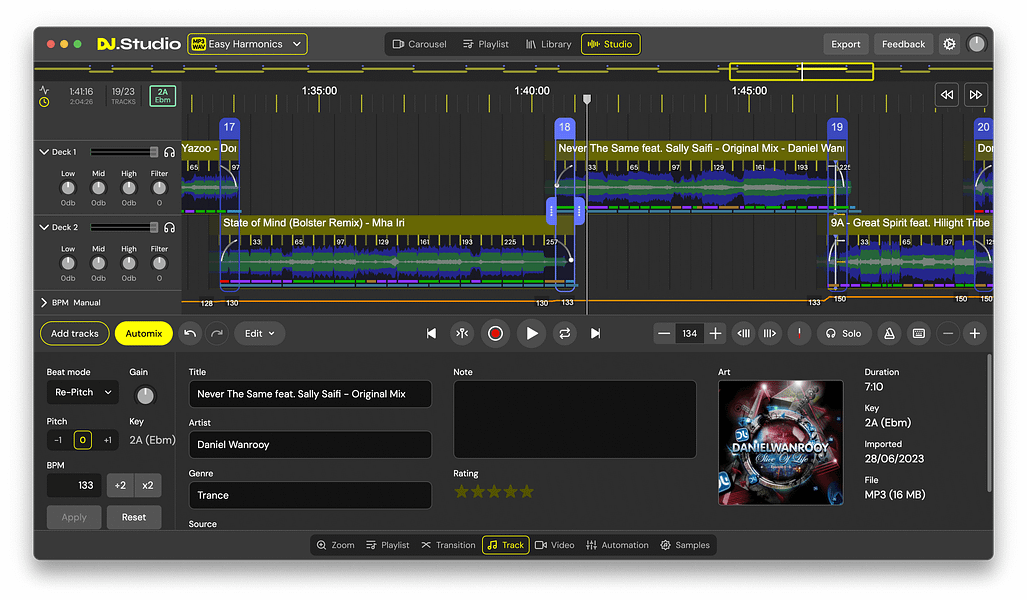The image size is (1027, 600).
Task: Open the keyboard shortcuts icon
Action: 918,334
